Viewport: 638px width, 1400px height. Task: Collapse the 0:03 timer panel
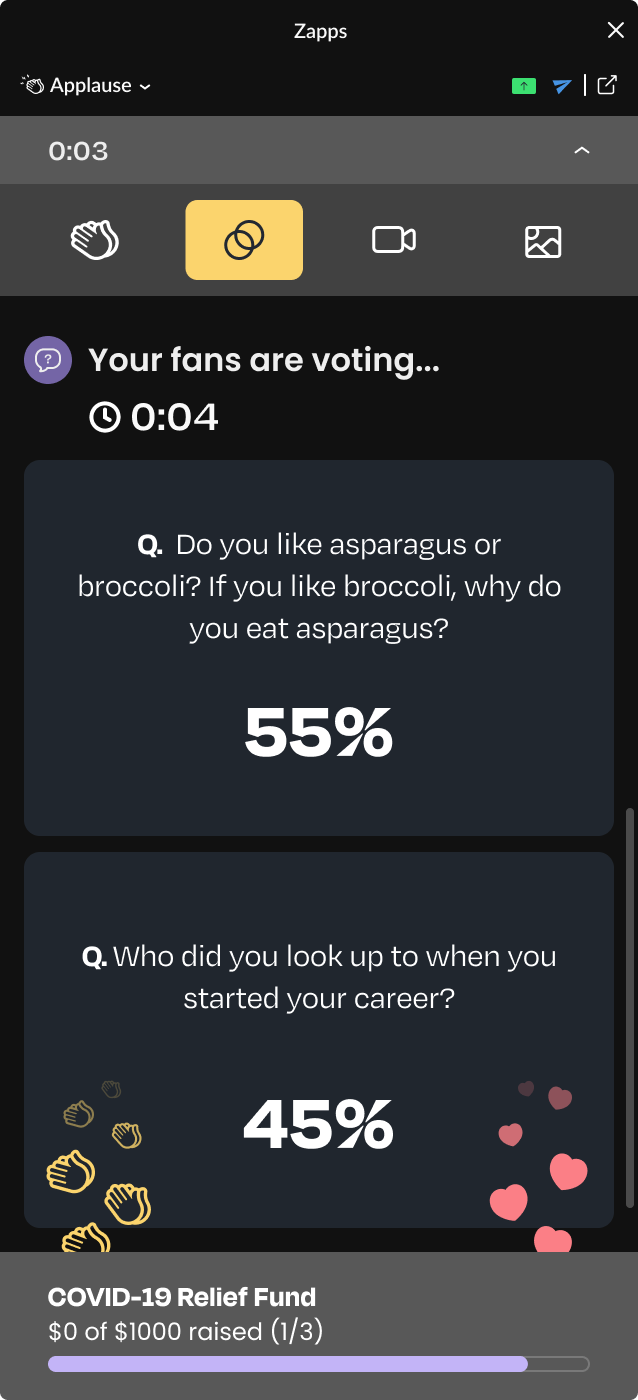point(582,151)
